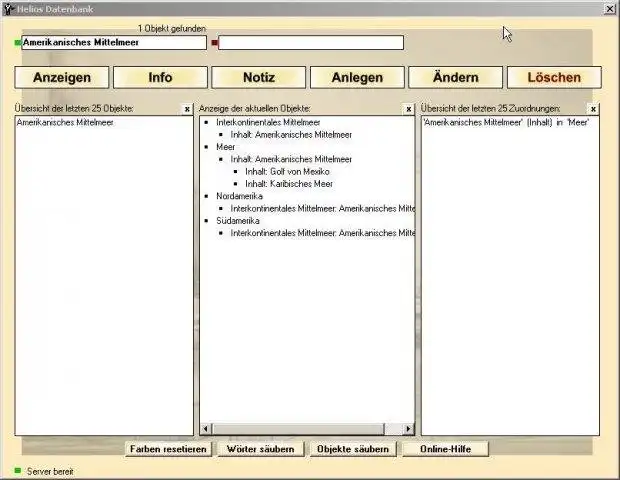Screen dimensions: 620x480
Task: Click the 1 Objekt gefunden label
Action: (x=172, y=28)
